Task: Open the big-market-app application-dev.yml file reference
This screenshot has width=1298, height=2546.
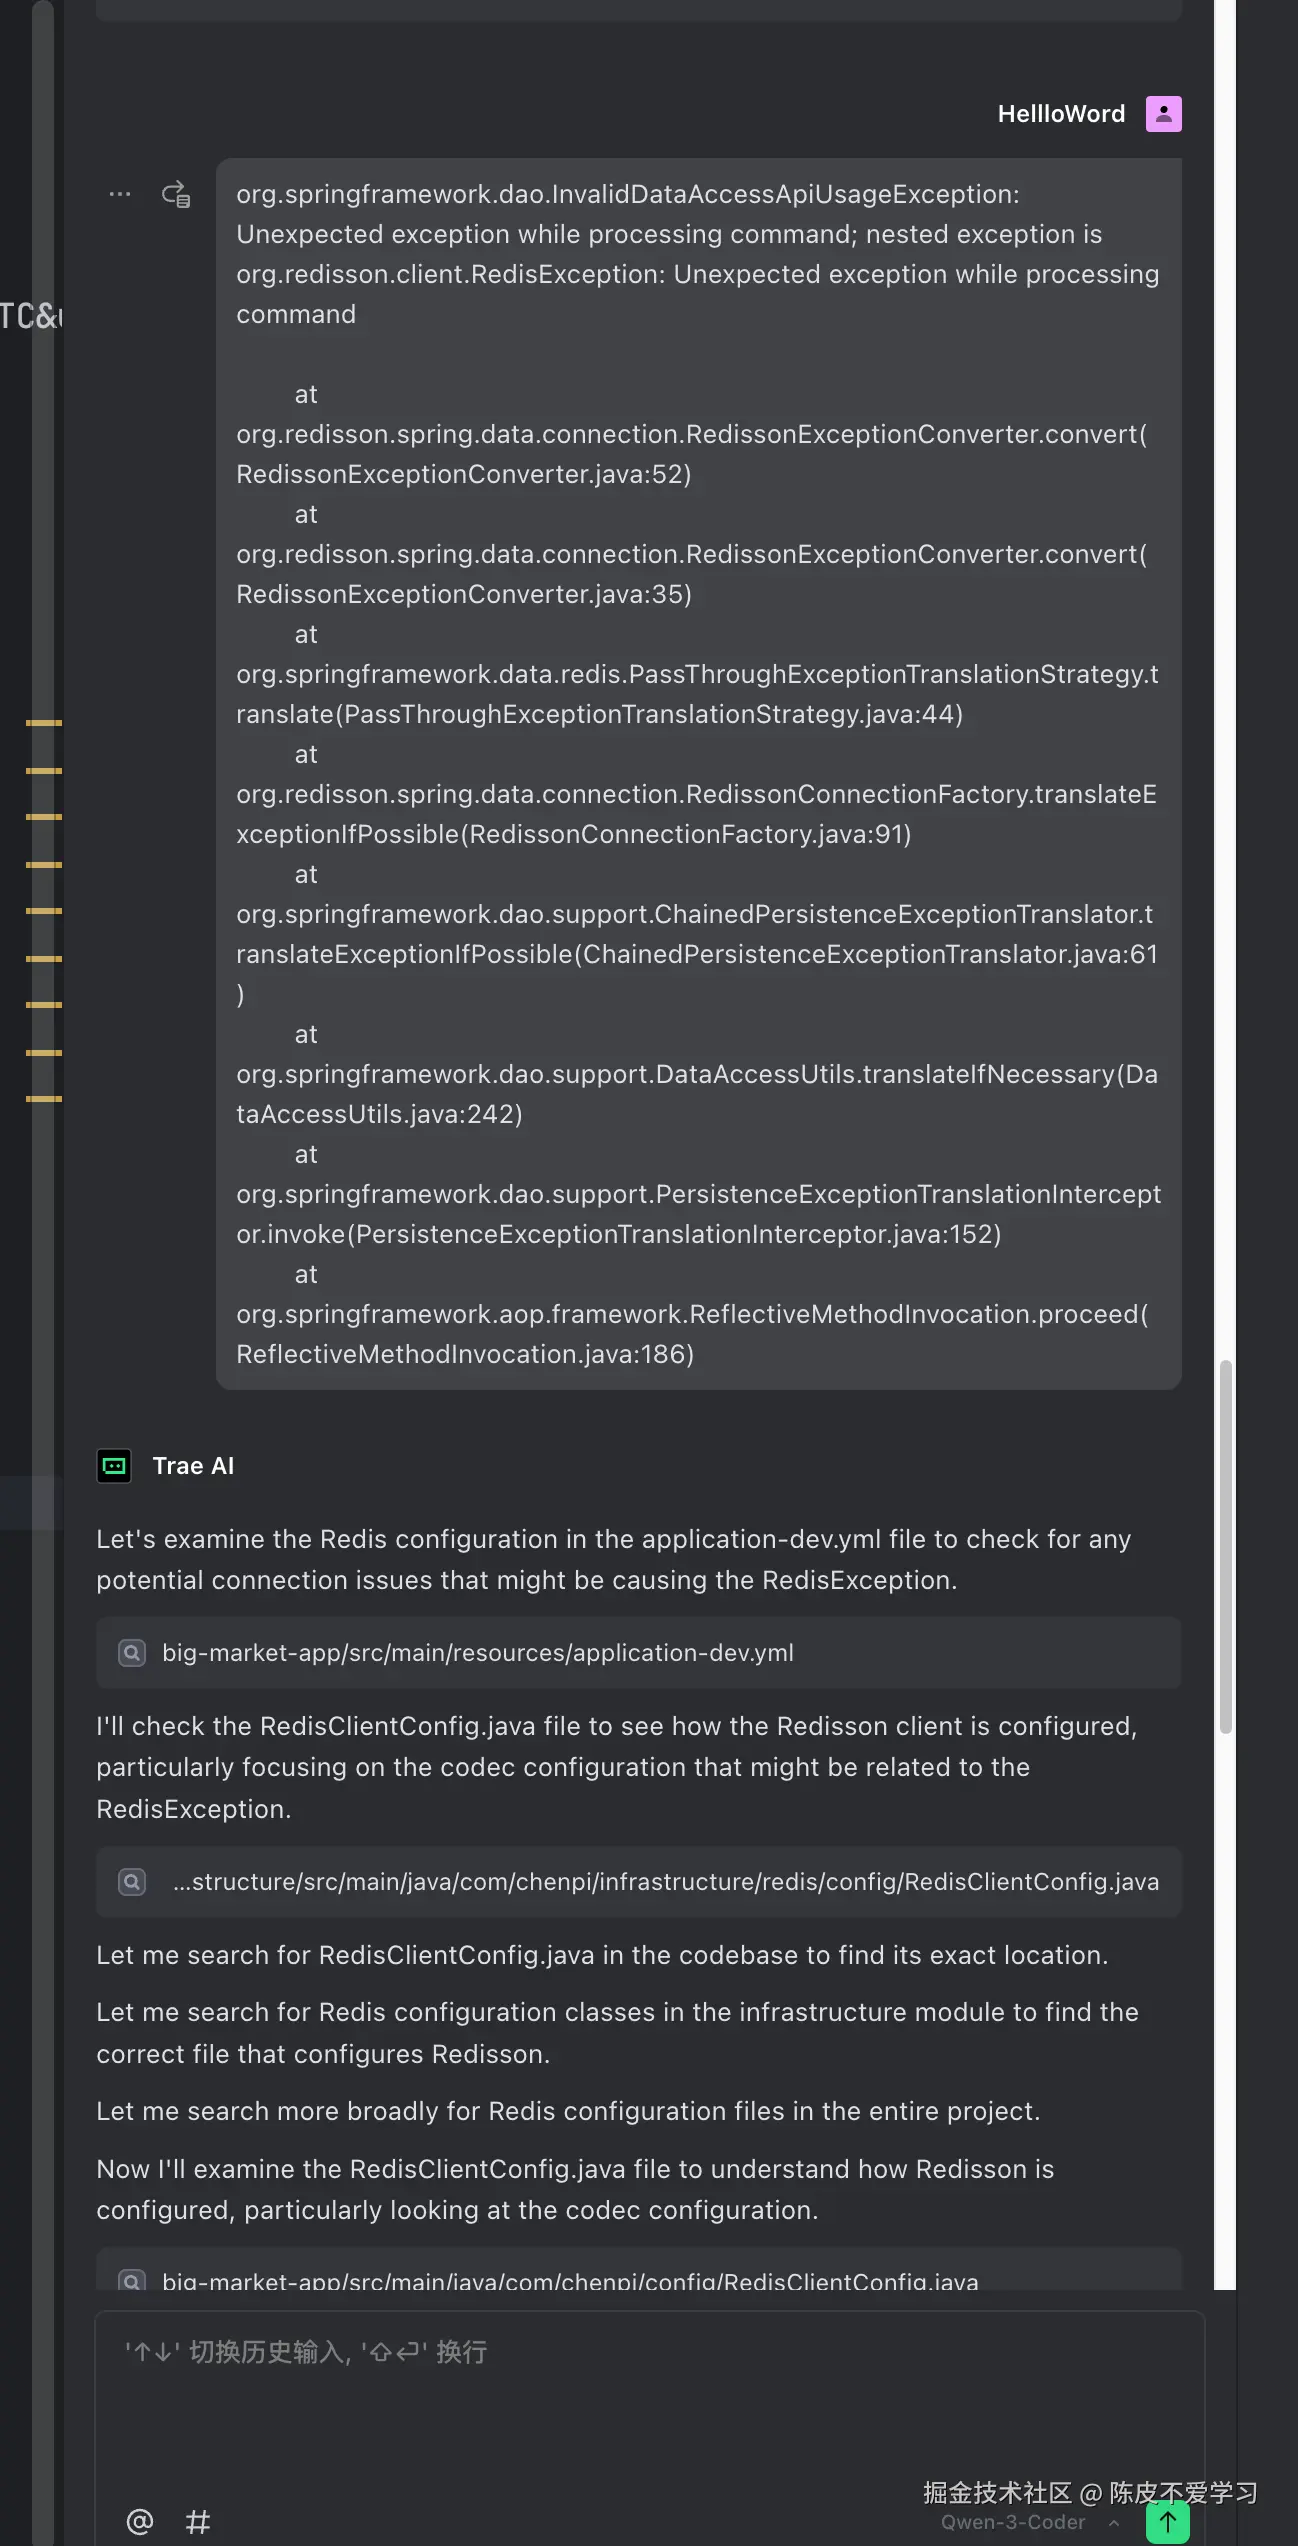Action: coord(478,1653)
